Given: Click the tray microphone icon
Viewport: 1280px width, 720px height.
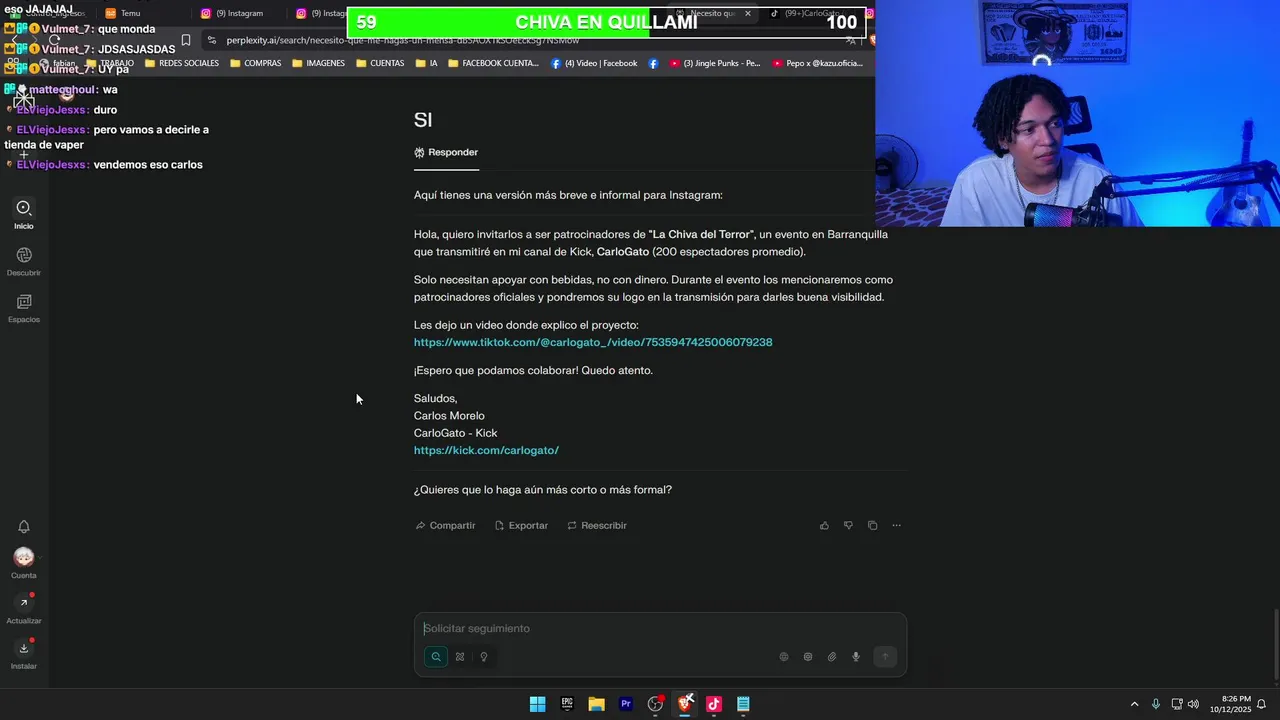Looking at the screenshot, I should point(1156,705).
